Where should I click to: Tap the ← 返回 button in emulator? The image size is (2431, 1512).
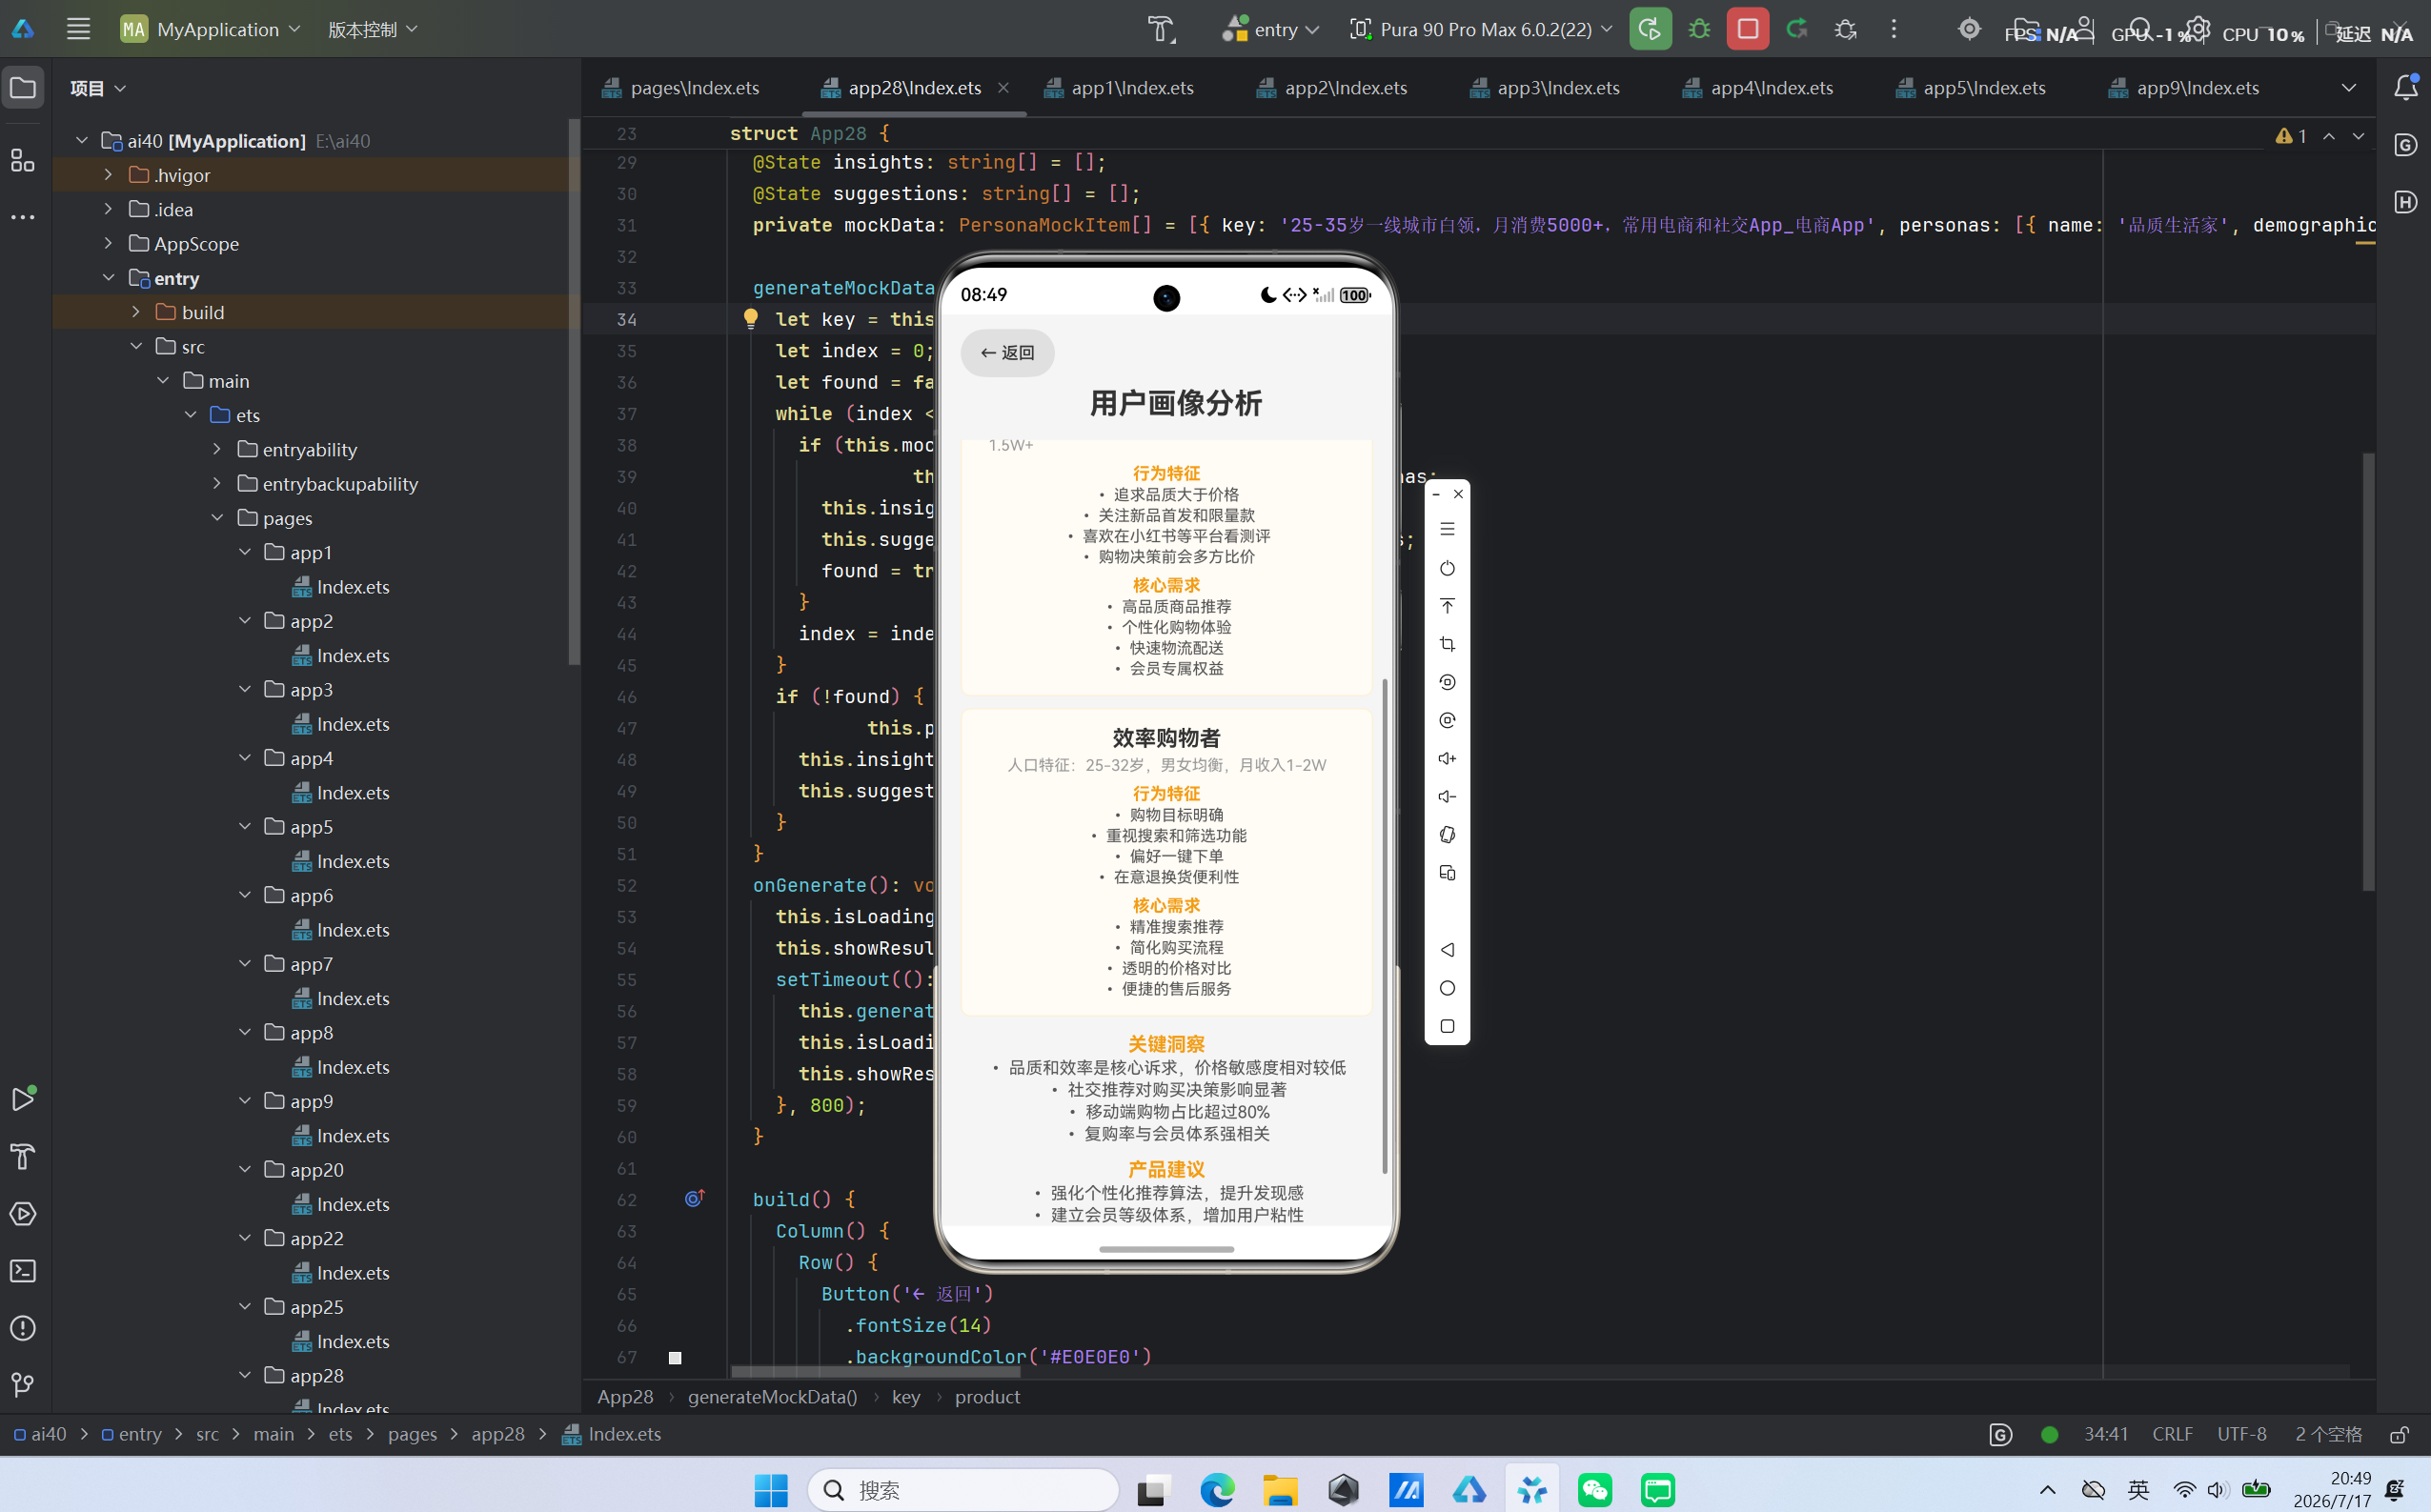click(1007, 353)
